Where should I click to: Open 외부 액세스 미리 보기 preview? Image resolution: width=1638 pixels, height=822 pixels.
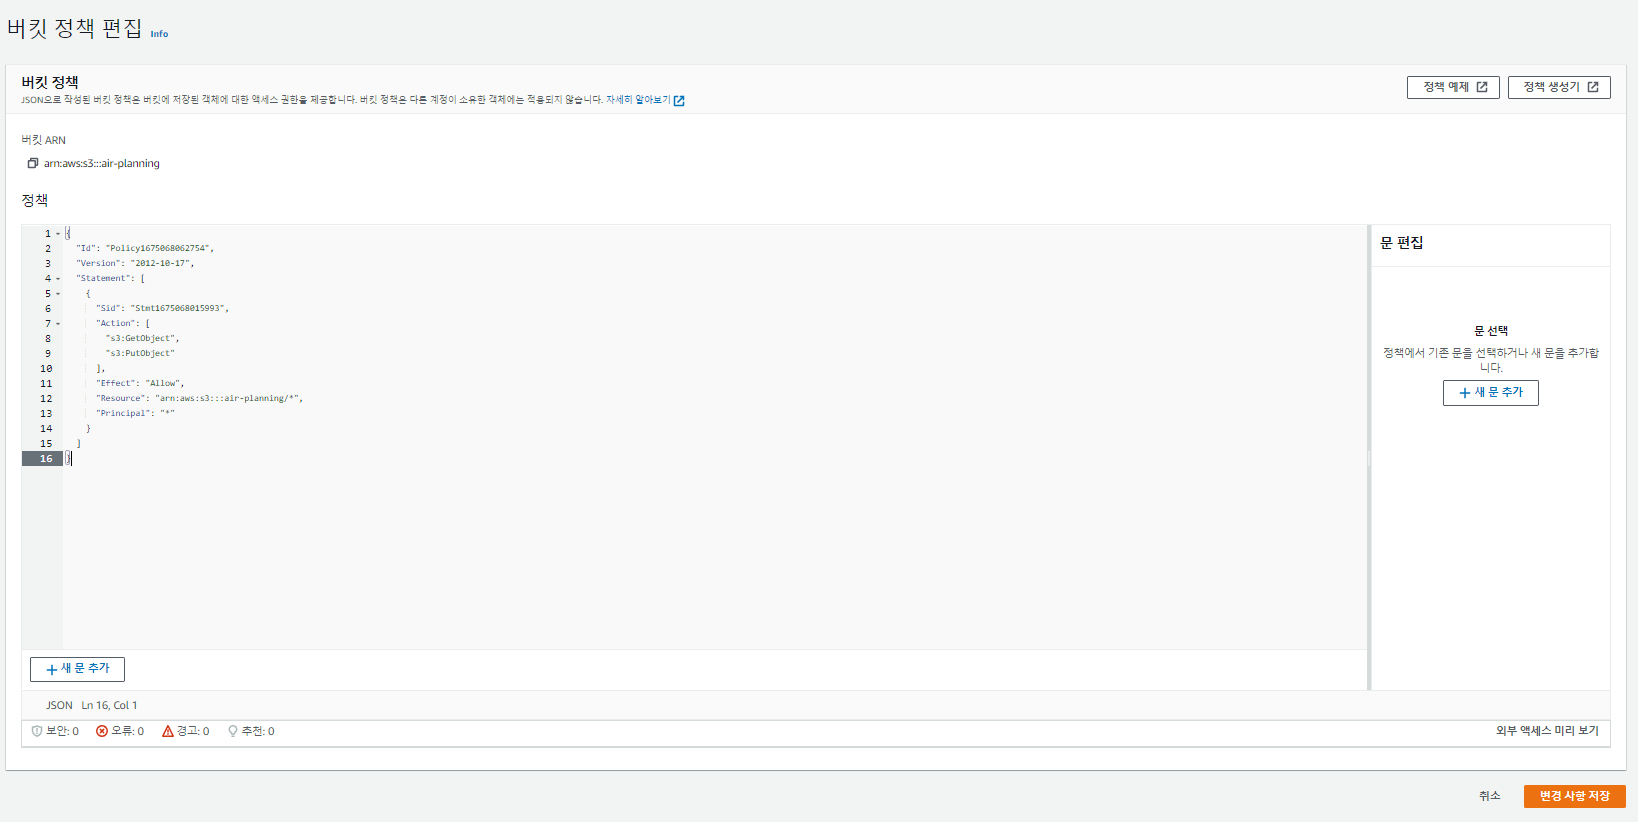pyautogui.click(x=1547, y=731)
